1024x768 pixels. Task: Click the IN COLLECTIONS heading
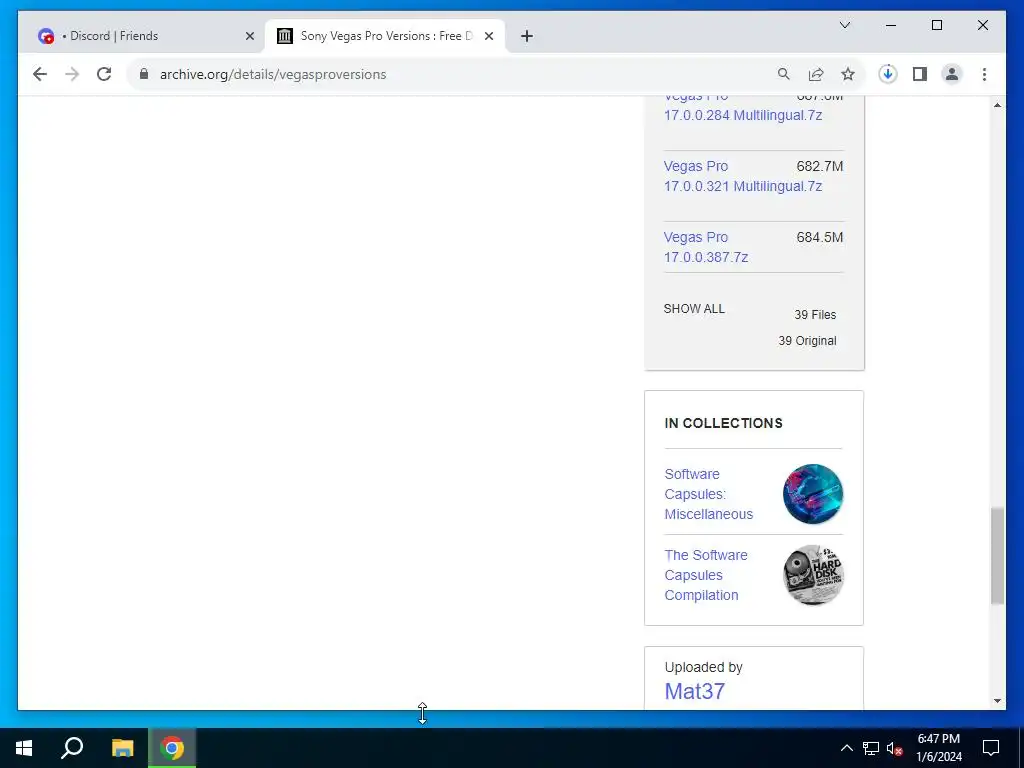(x=724, y=423)
